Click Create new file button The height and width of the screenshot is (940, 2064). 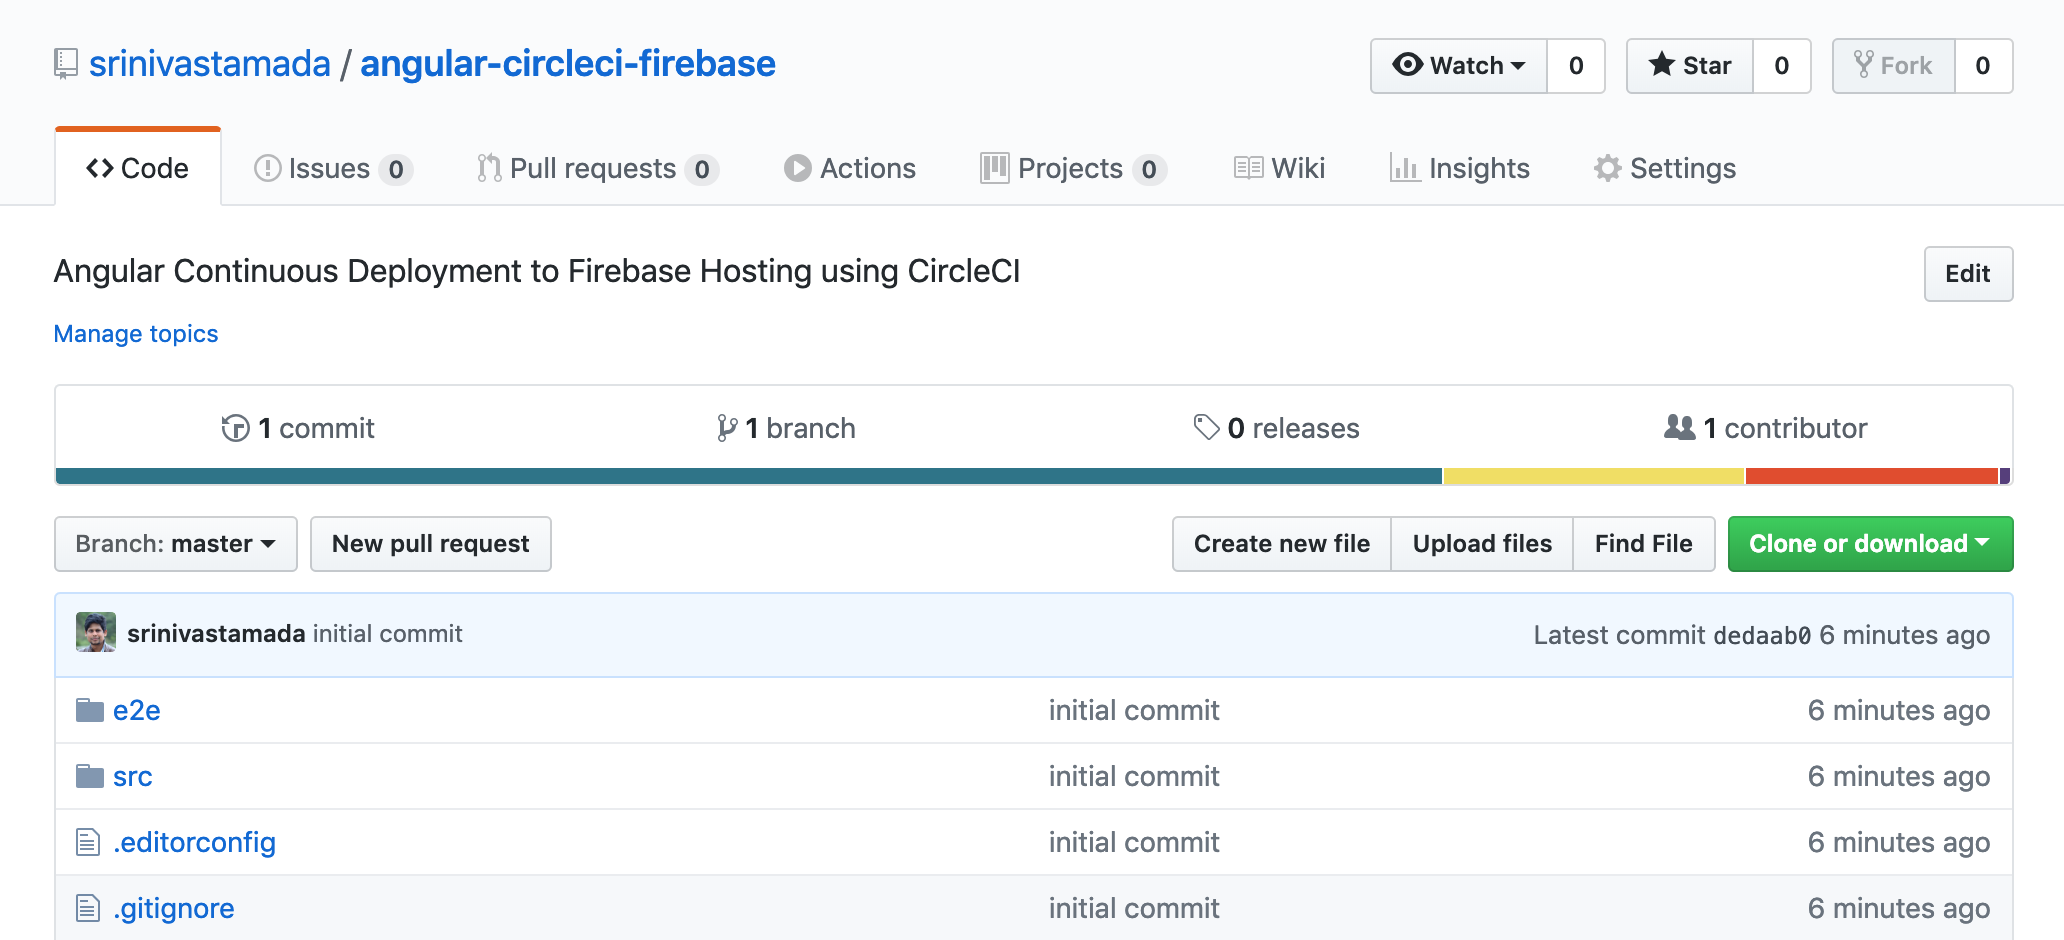(1282, 544)
